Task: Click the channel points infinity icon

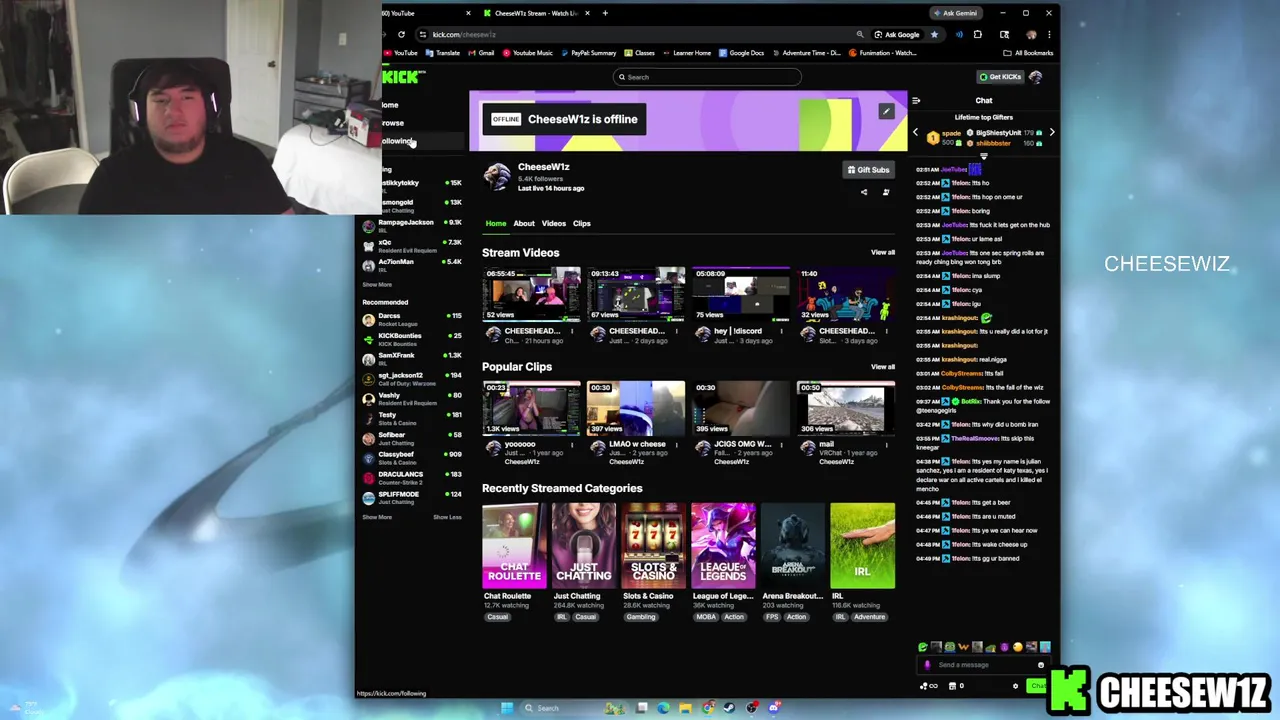Action: coord(929,686)
